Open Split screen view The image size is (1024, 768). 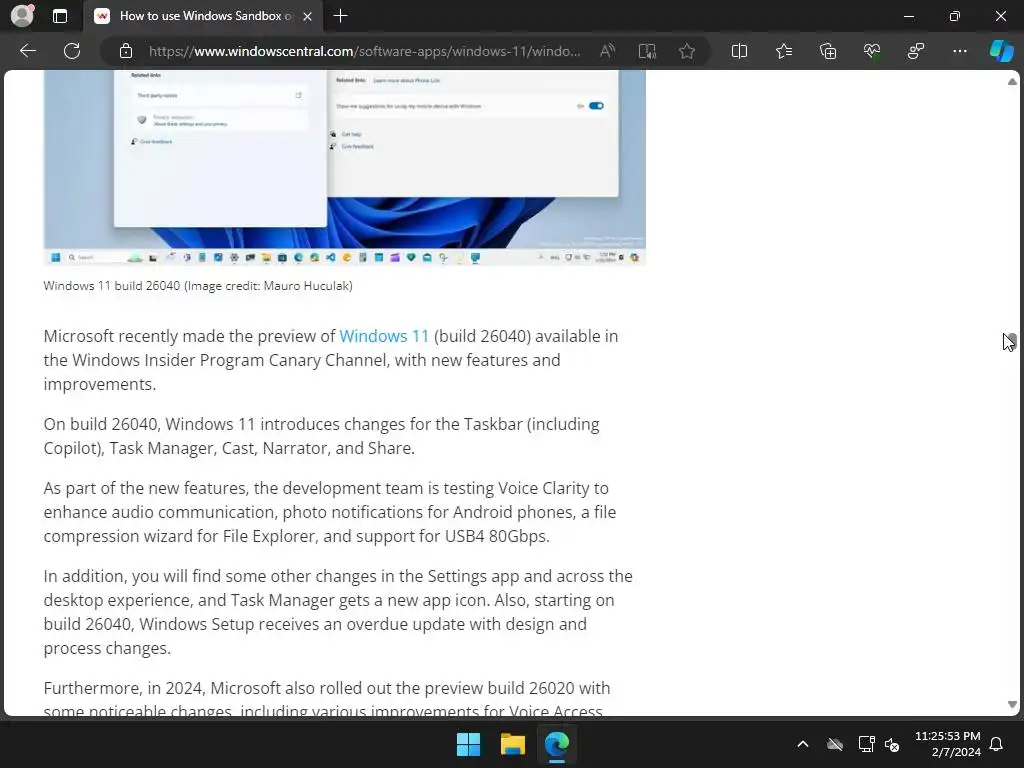pos(739,51)
